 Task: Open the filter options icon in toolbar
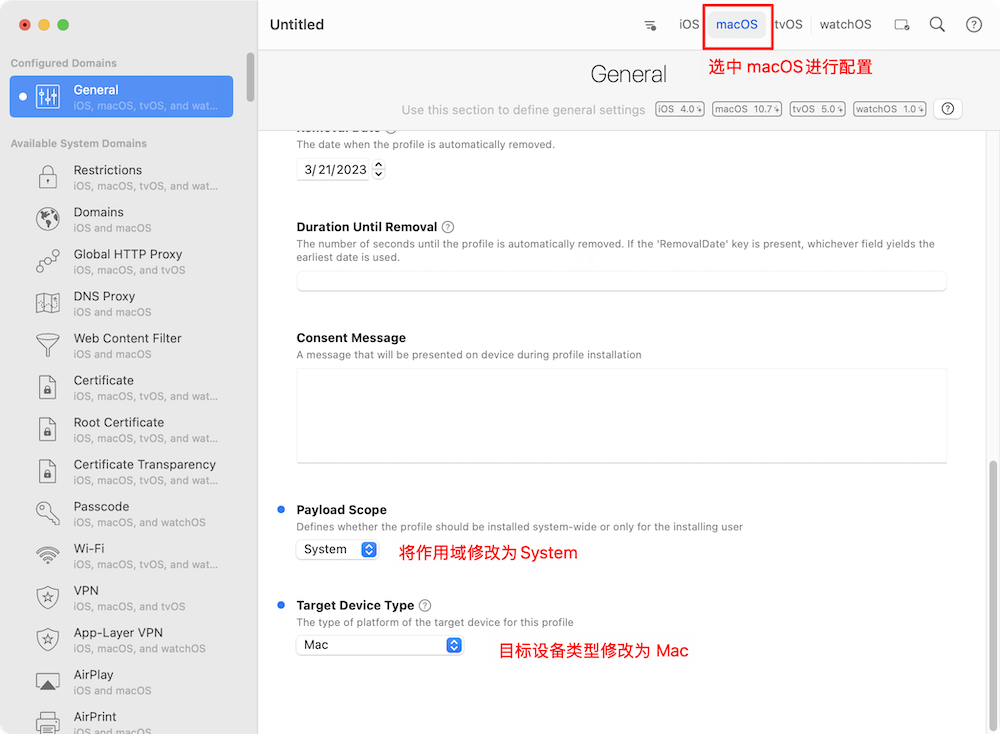[650, 26]
